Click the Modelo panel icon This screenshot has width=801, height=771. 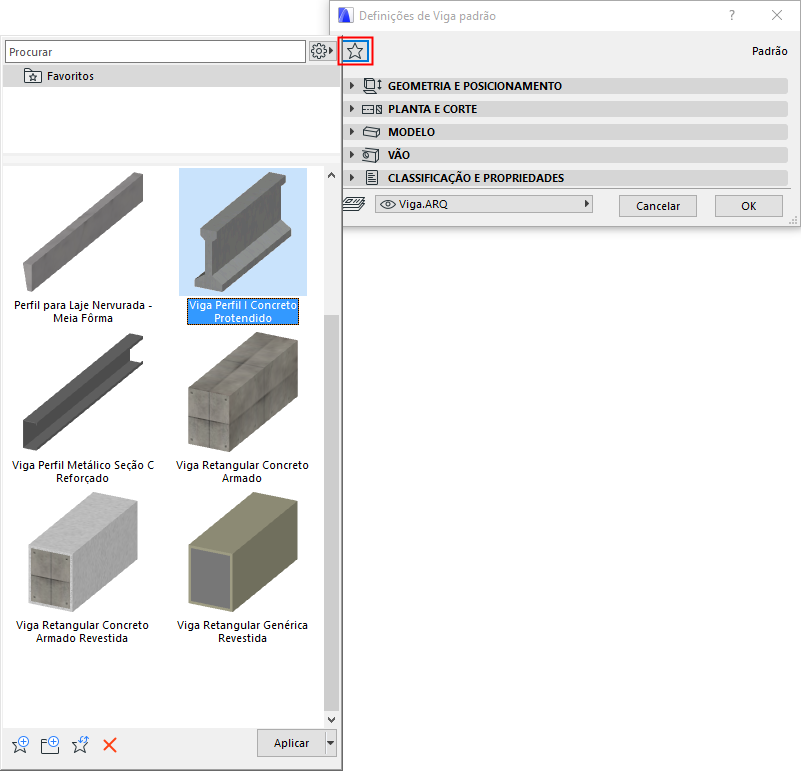point(371,132)
